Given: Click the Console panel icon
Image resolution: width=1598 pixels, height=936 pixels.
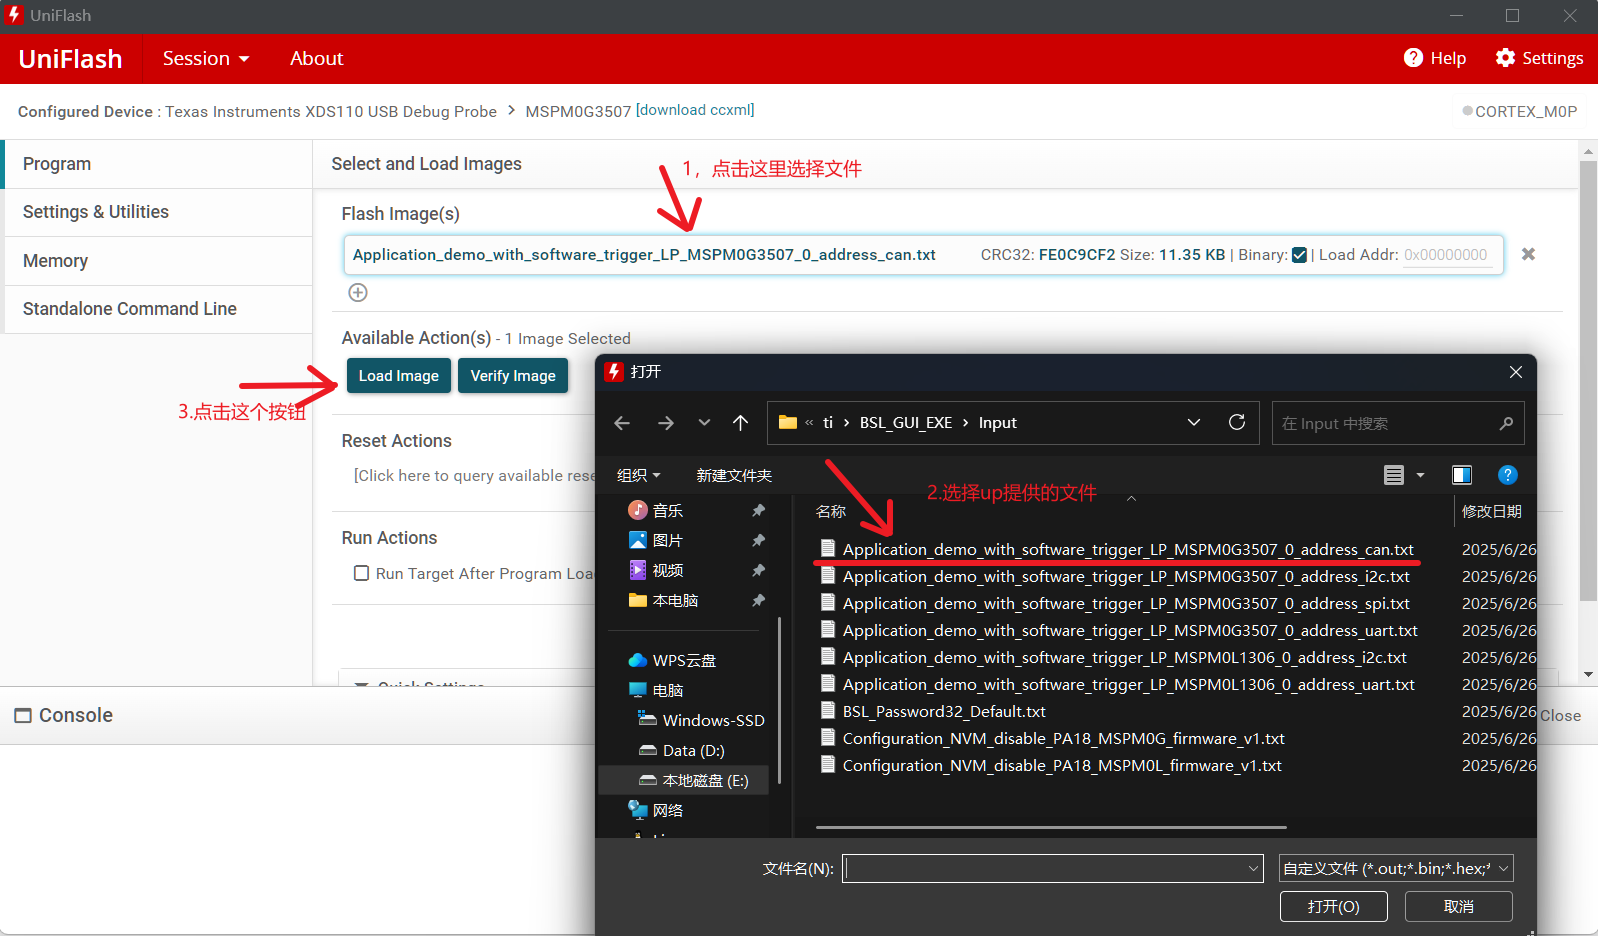Looking at the screenshot, I should (x=23, y=716).
